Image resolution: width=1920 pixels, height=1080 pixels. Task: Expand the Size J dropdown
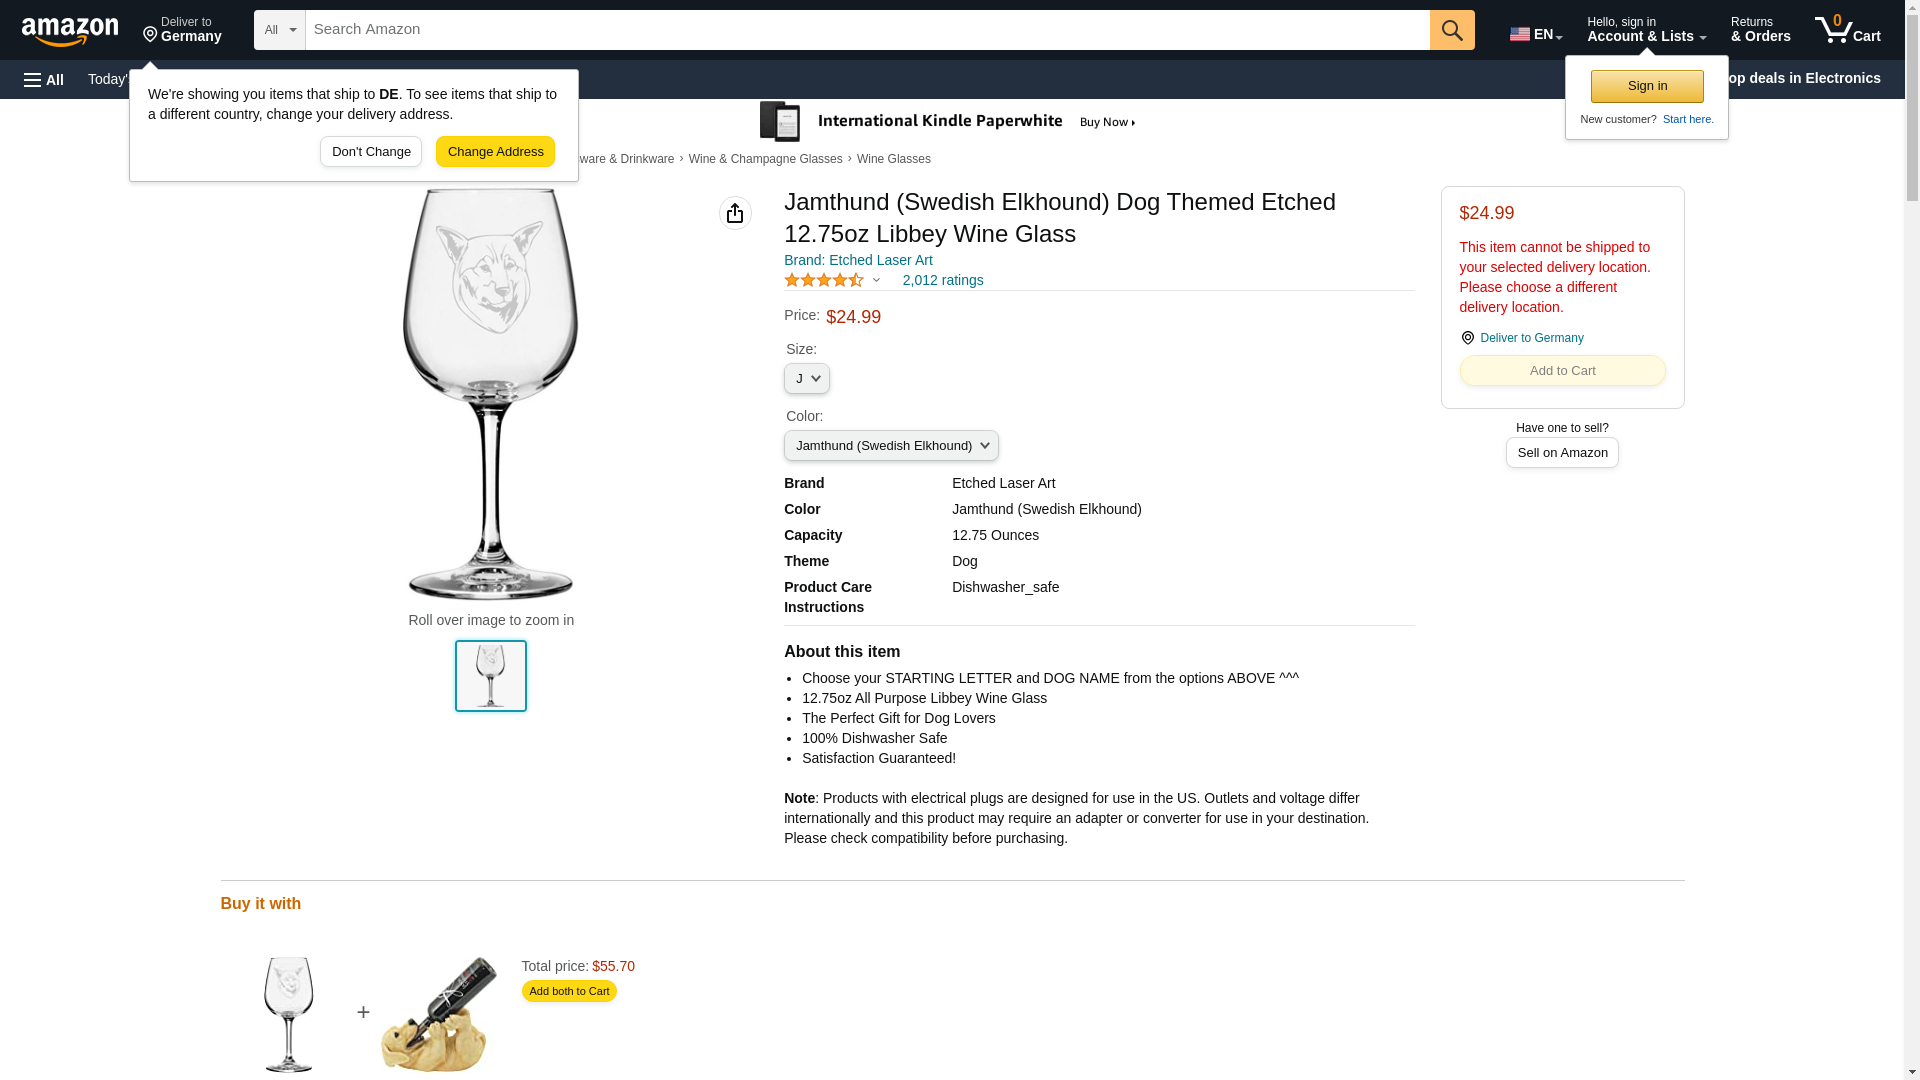(x=806, y=379)
